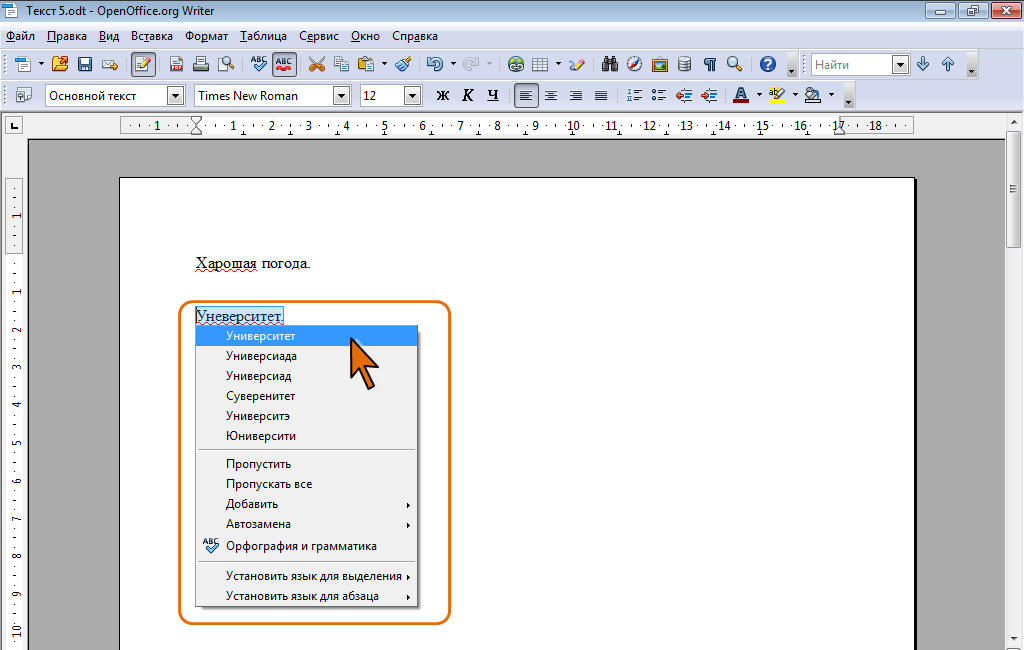Select Пропустить in the context menu
Image resolution: width=1024 pixels, height=650 pixels.
coord(306,464)
